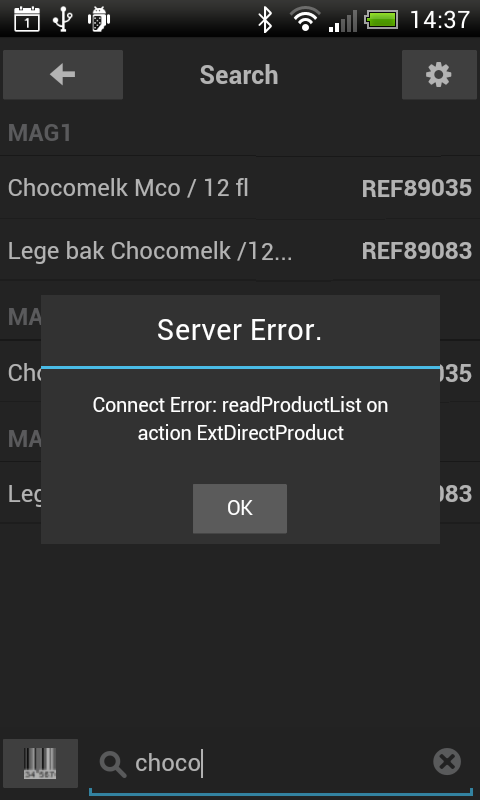
Task: Tap the MAG1 section header
Action: (240, 133)
